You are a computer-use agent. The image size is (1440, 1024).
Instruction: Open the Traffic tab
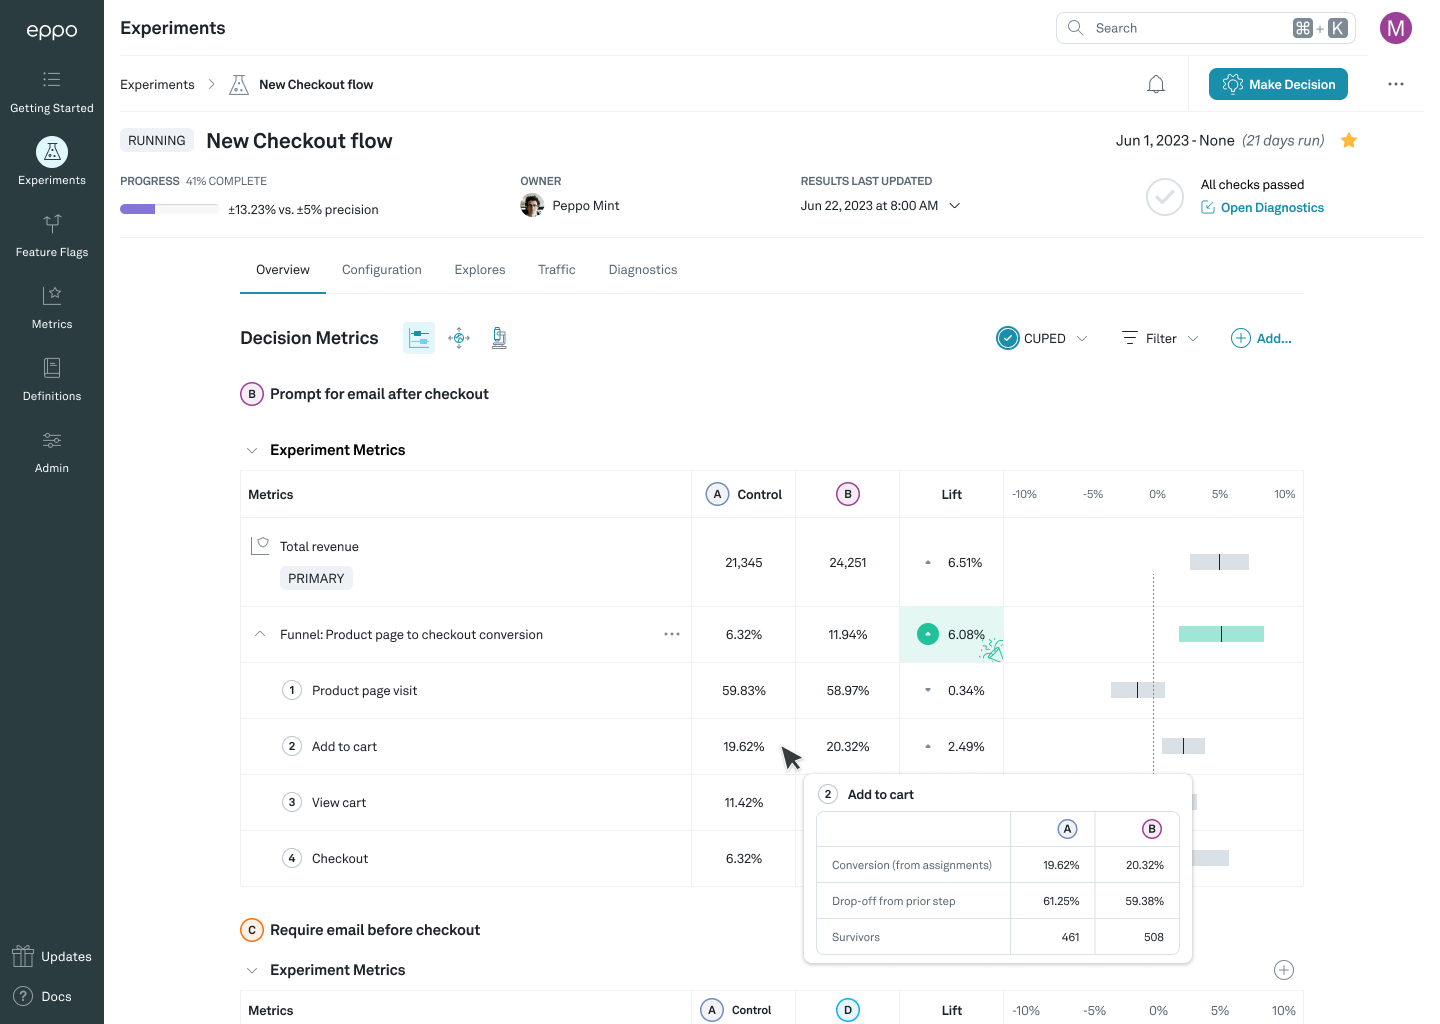pyautogui.click(x=557, y=270)
